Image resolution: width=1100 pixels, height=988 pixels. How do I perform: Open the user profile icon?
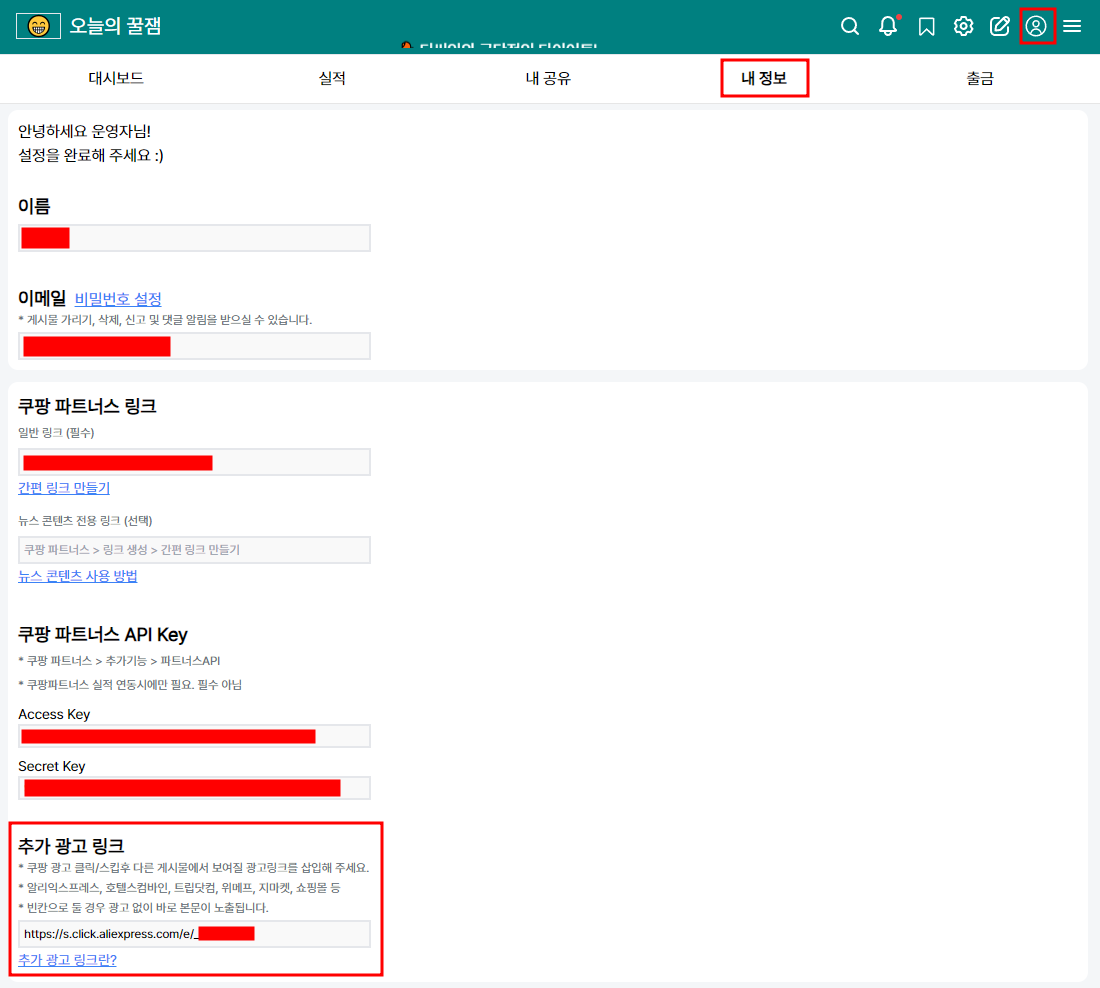pos(1036,27)
